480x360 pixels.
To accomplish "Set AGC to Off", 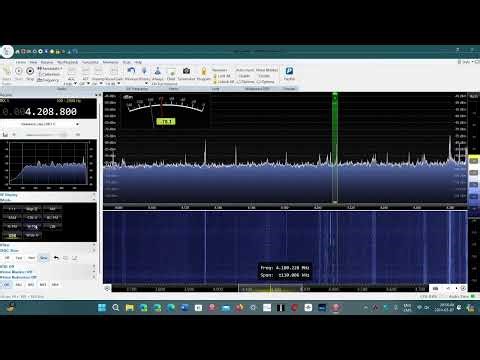I will (x=7, y=258).
